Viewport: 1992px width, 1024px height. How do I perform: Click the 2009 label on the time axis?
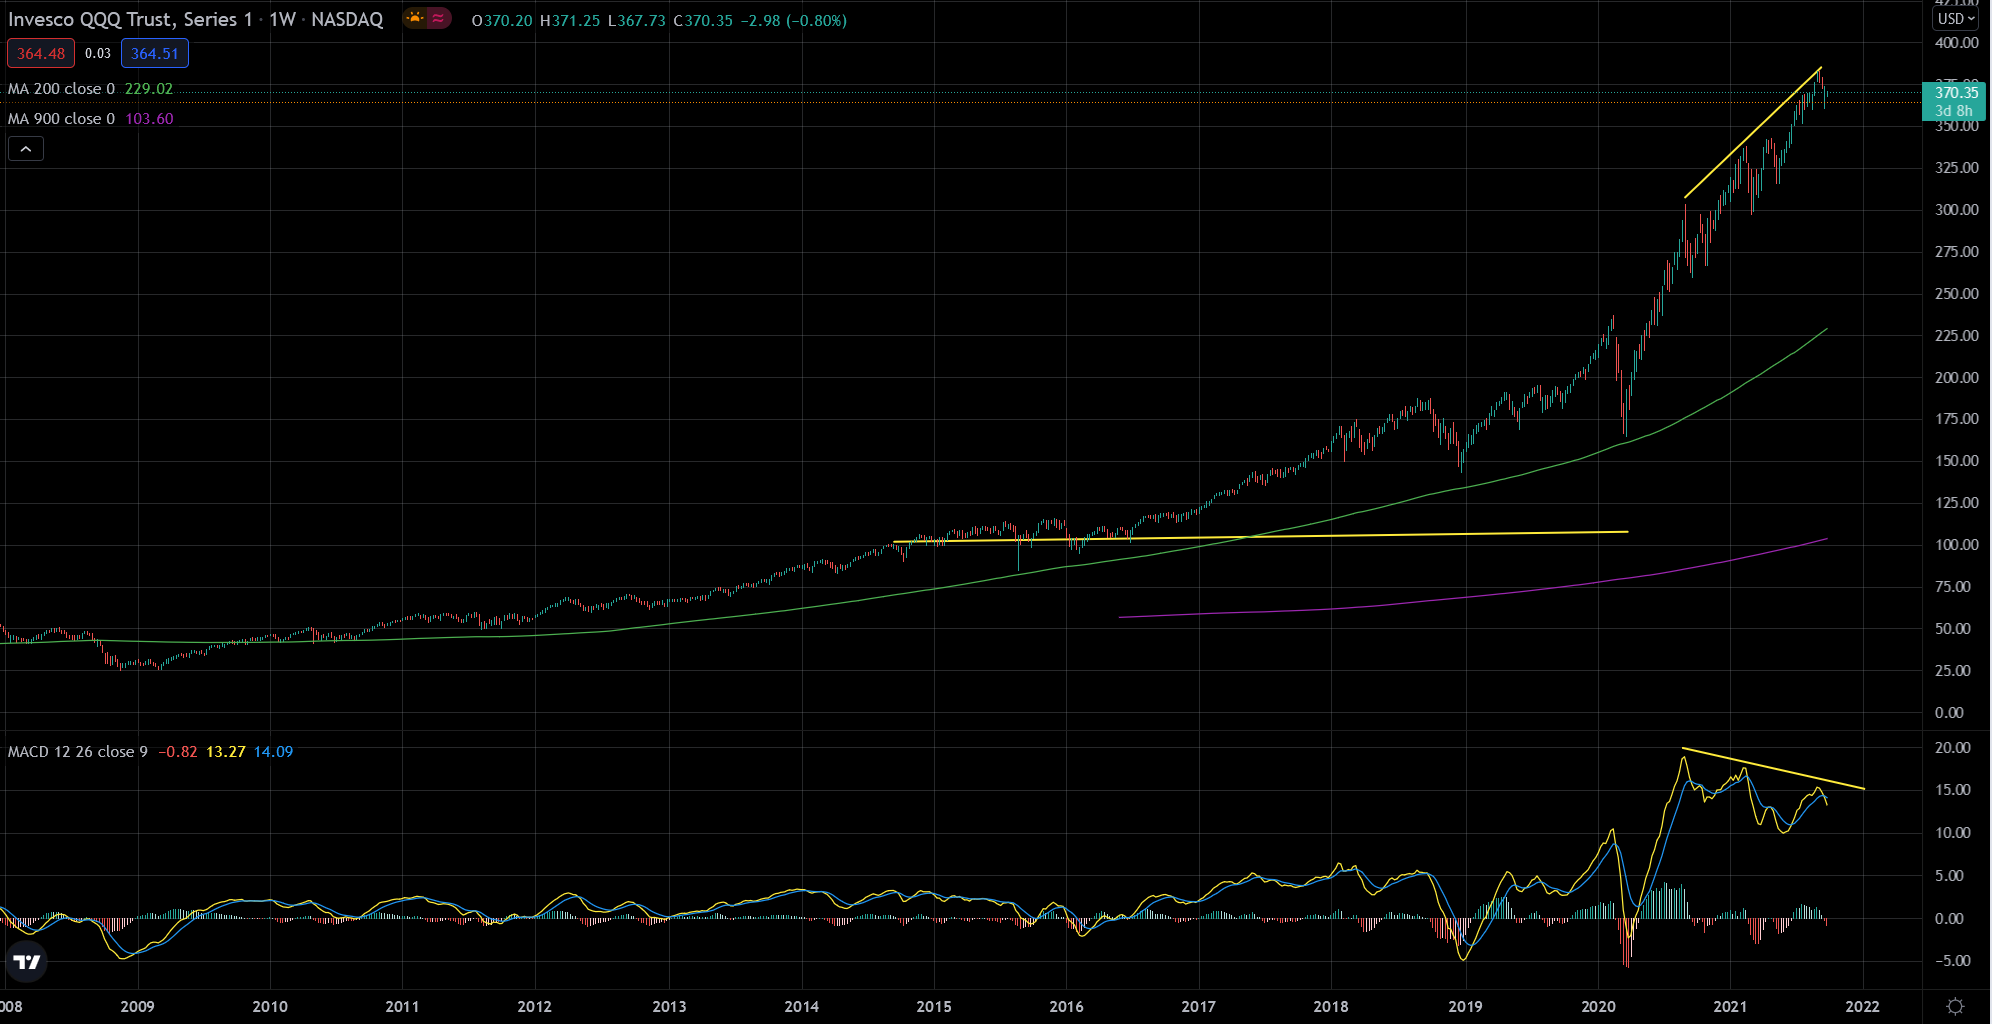click(x=137, y=1006)
